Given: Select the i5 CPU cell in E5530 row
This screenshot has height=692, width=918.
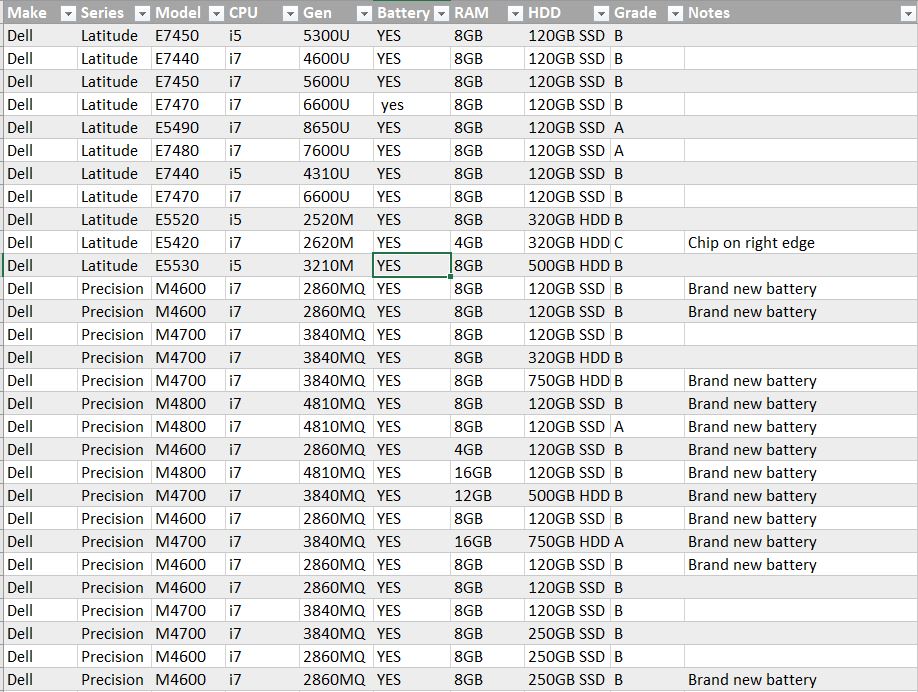Looking at the screenshot, I should [262, 265].
